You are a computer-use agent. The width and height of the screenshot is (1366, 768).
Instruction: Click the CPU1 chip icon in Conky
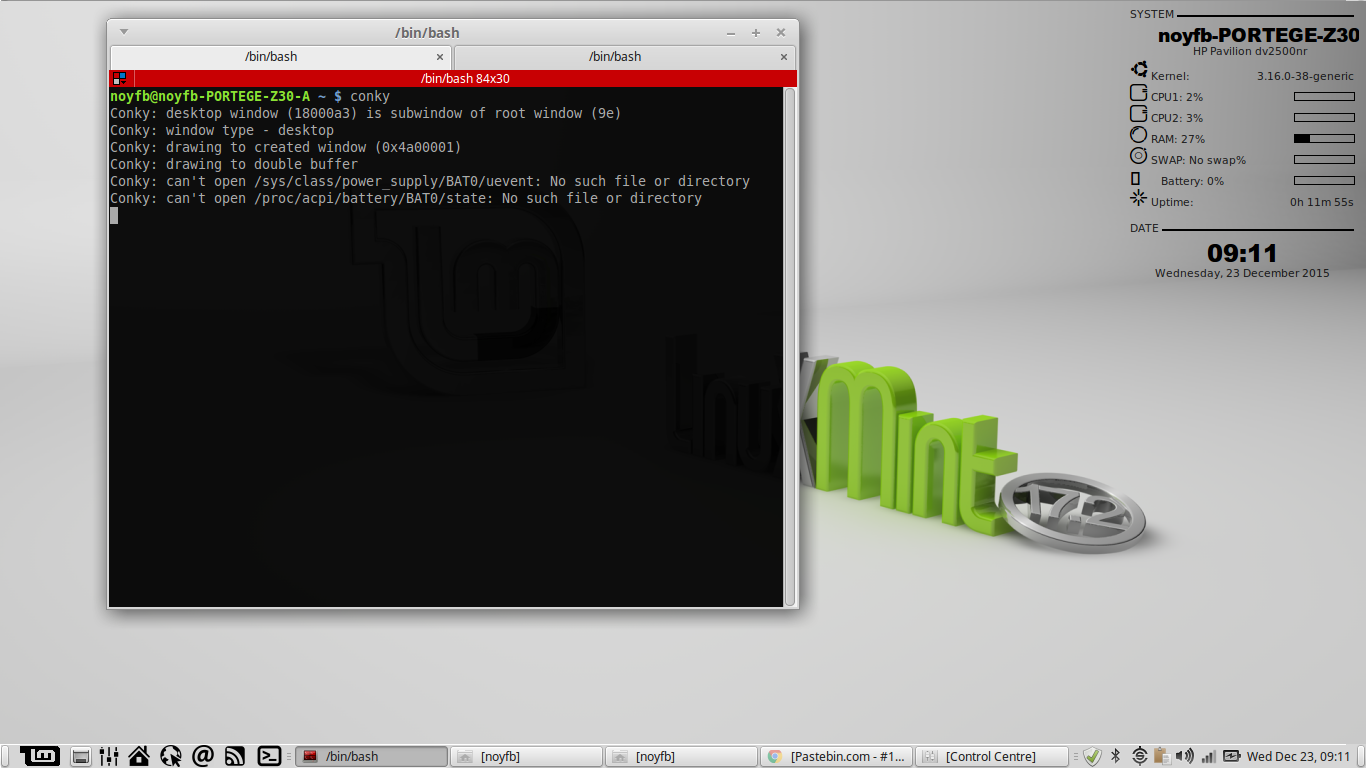1138,93
